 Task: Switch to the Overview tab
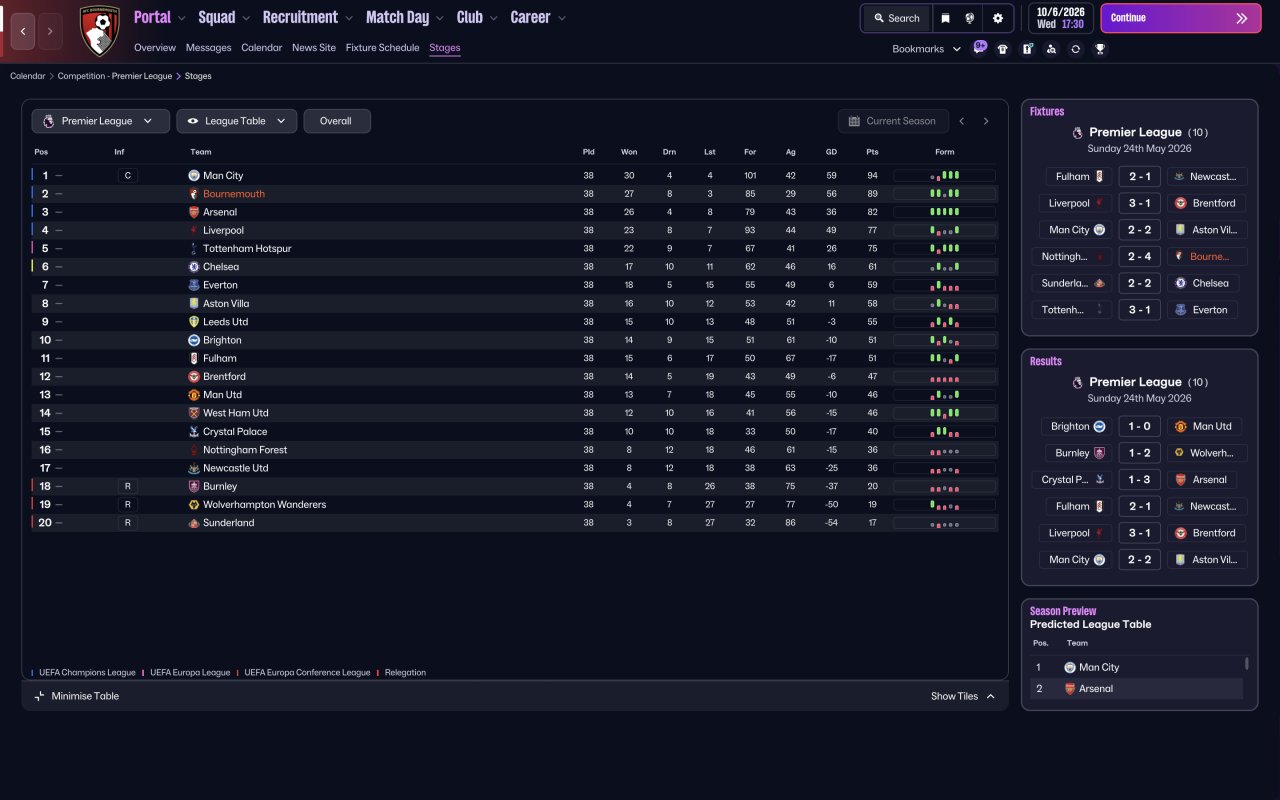[155, 48]
